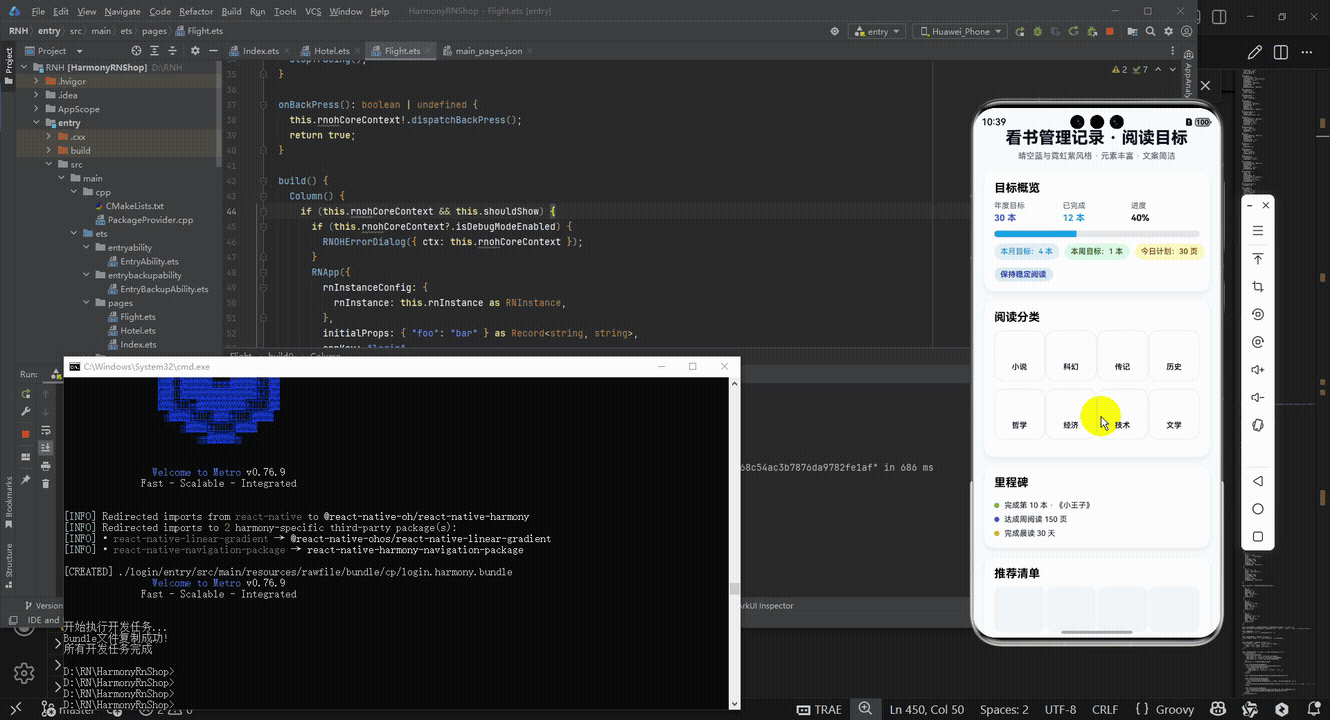The height and width of the screenshot is (720, 1330).
Task: Click the locate target icon beside entry dropdown
Action: pos(835,31)
